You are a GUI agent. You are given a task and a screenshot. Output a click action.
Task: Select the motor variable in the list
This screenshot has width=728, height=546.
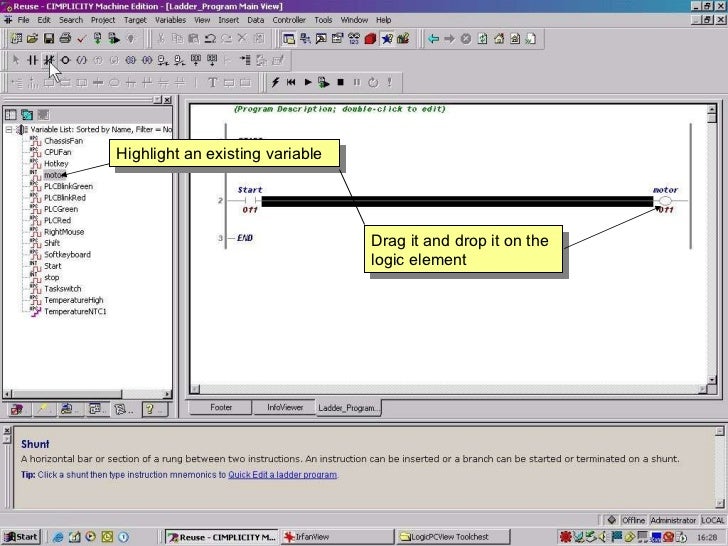pos(53,175)
